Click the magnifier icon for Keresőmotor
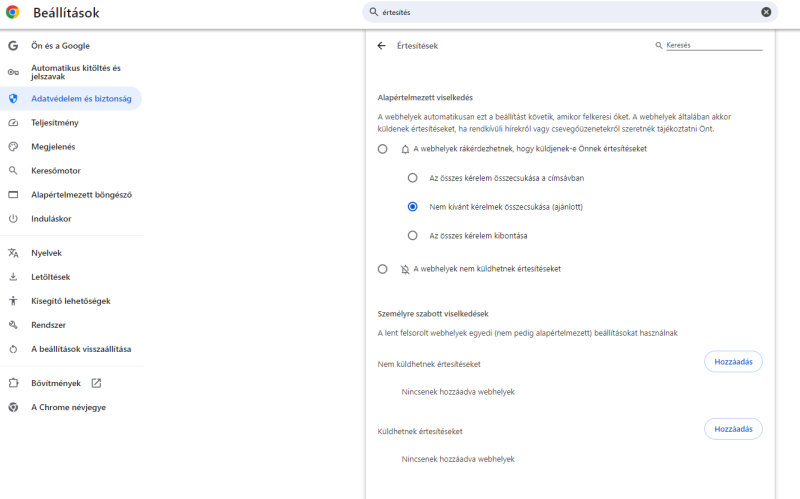 13,170
